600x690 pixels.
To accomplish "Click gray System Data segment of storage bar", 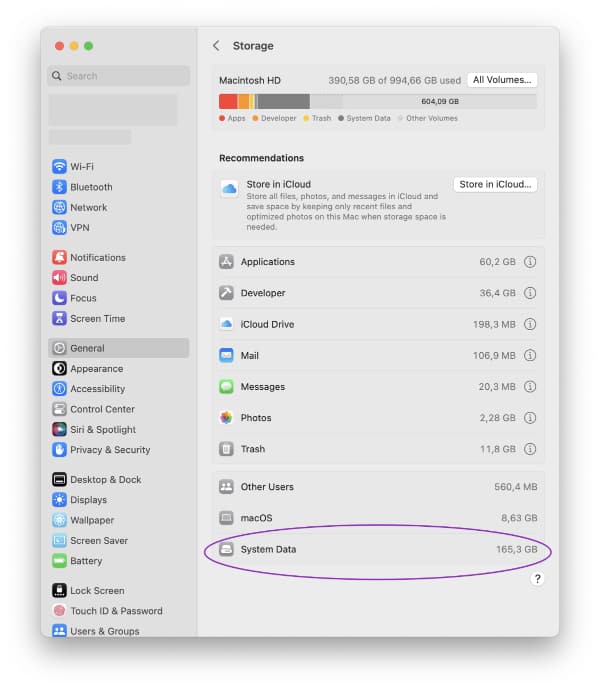I will coord(283,101).
